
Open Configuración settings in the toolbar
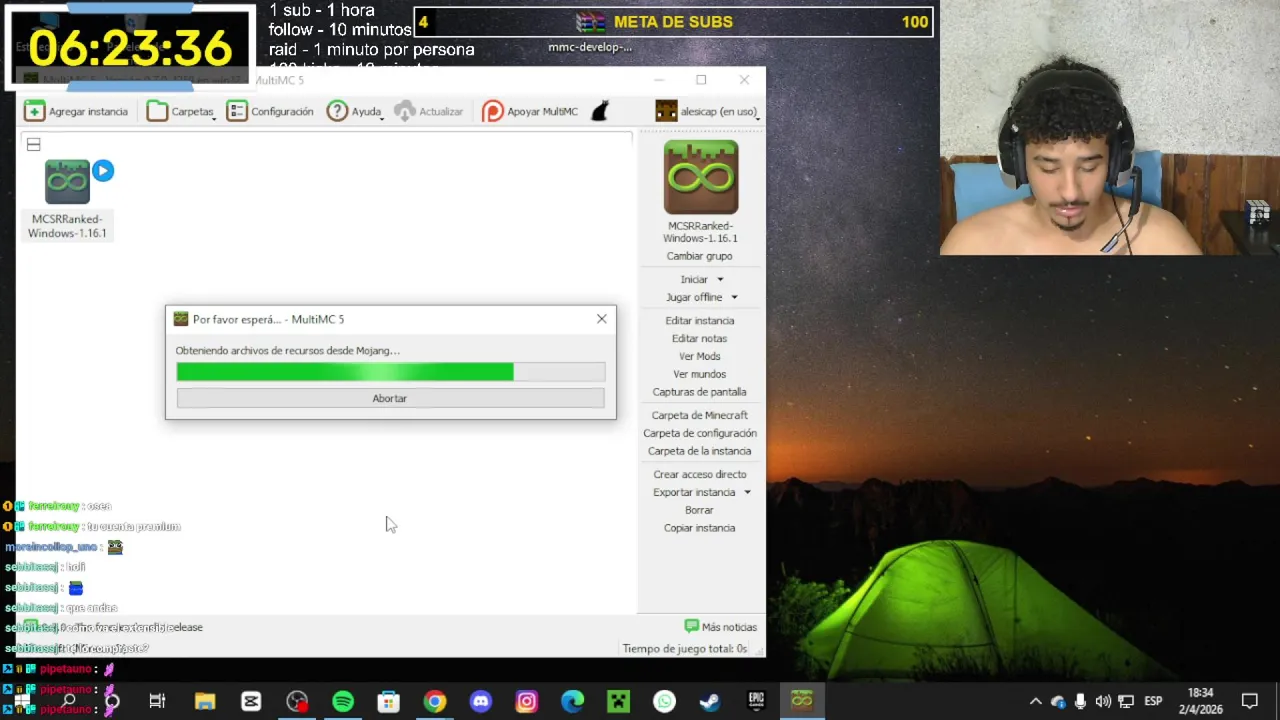(270, 111)
